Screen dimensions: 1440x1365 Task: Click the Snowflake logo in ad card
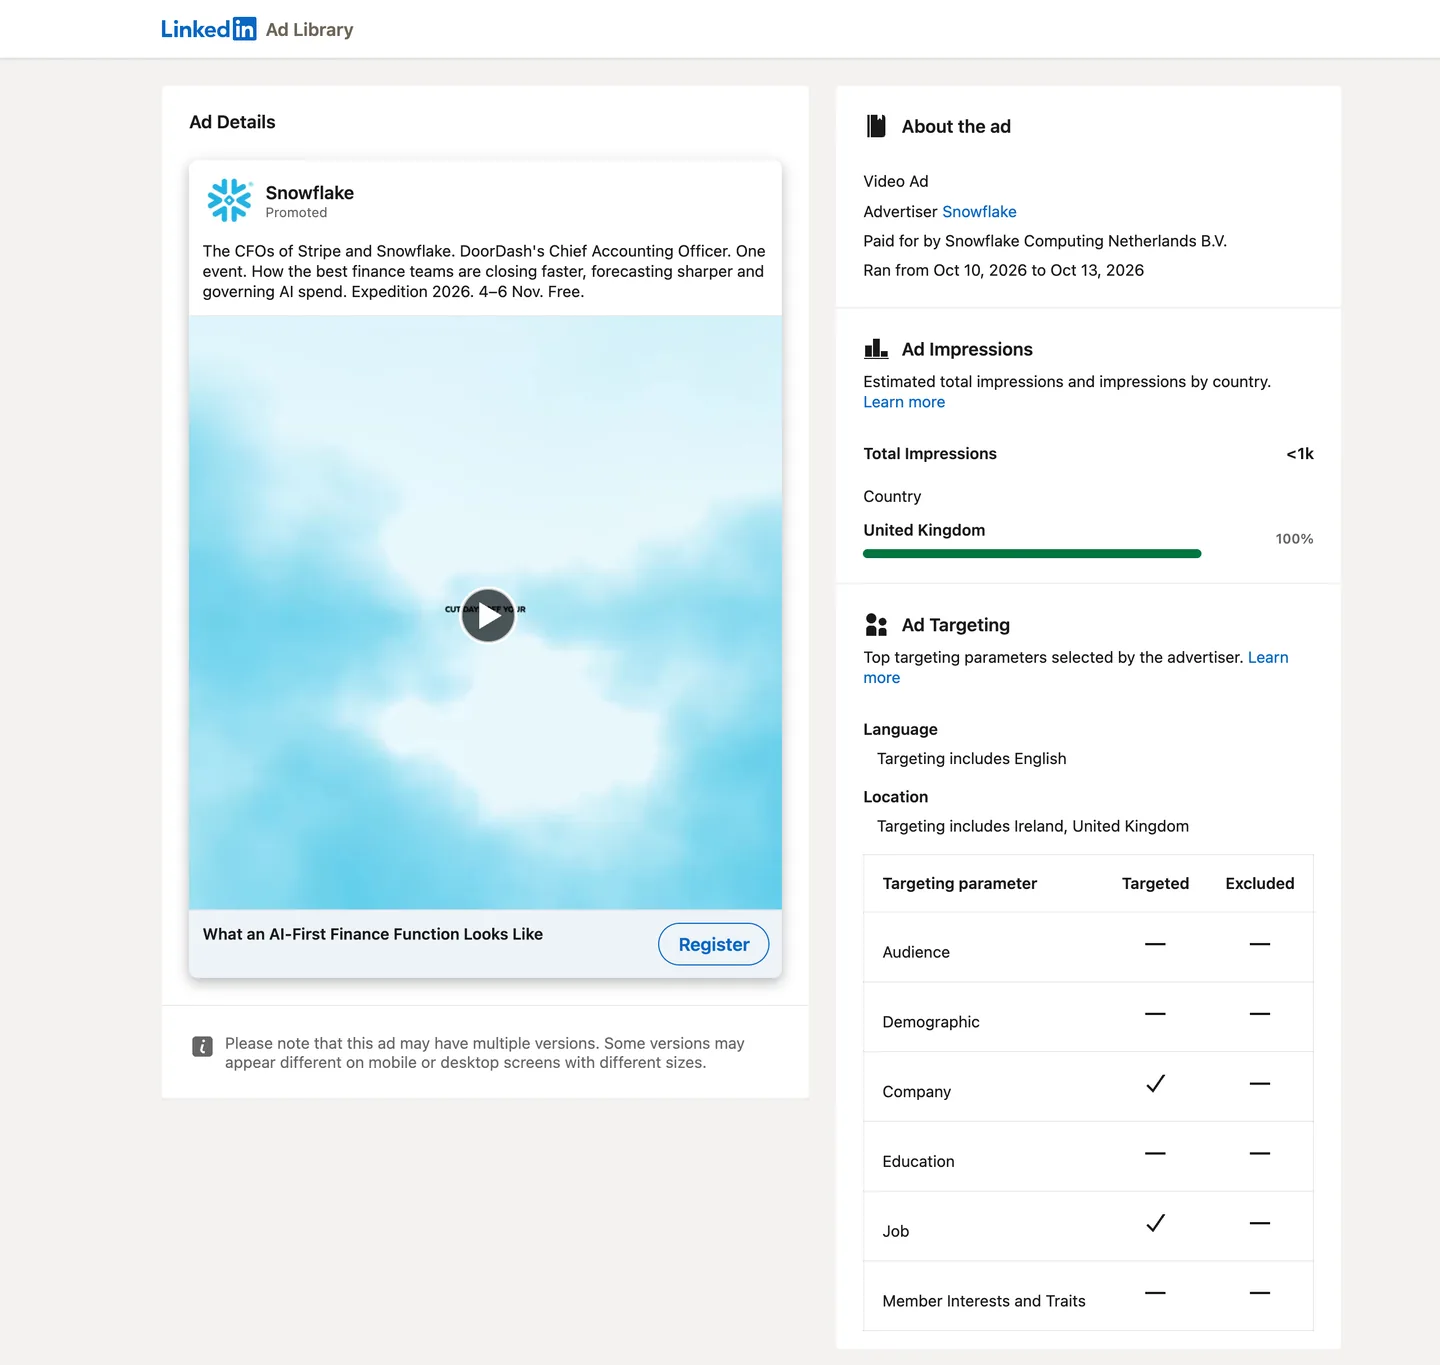229,200
